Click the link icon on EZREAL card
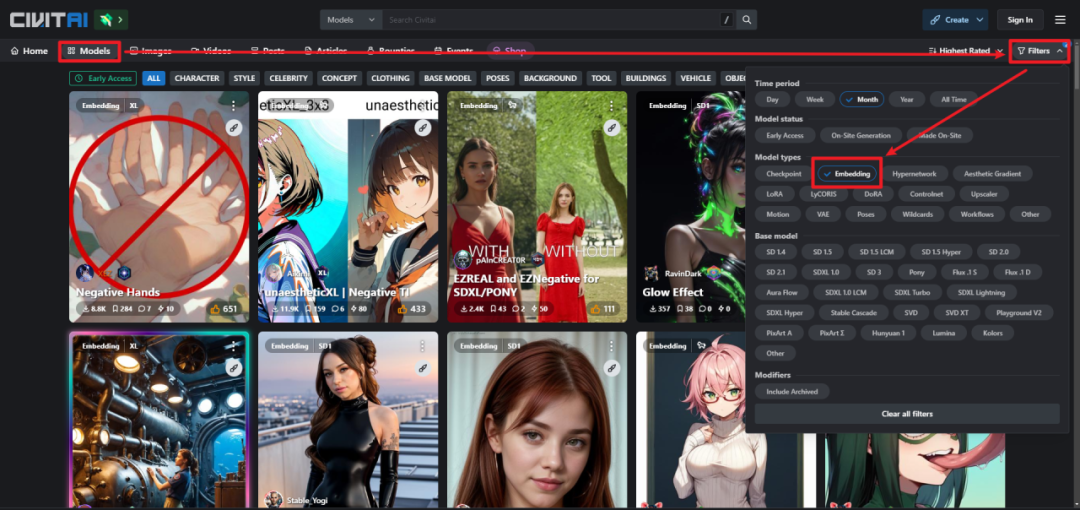1080x510 pixels. coord(611,128)
